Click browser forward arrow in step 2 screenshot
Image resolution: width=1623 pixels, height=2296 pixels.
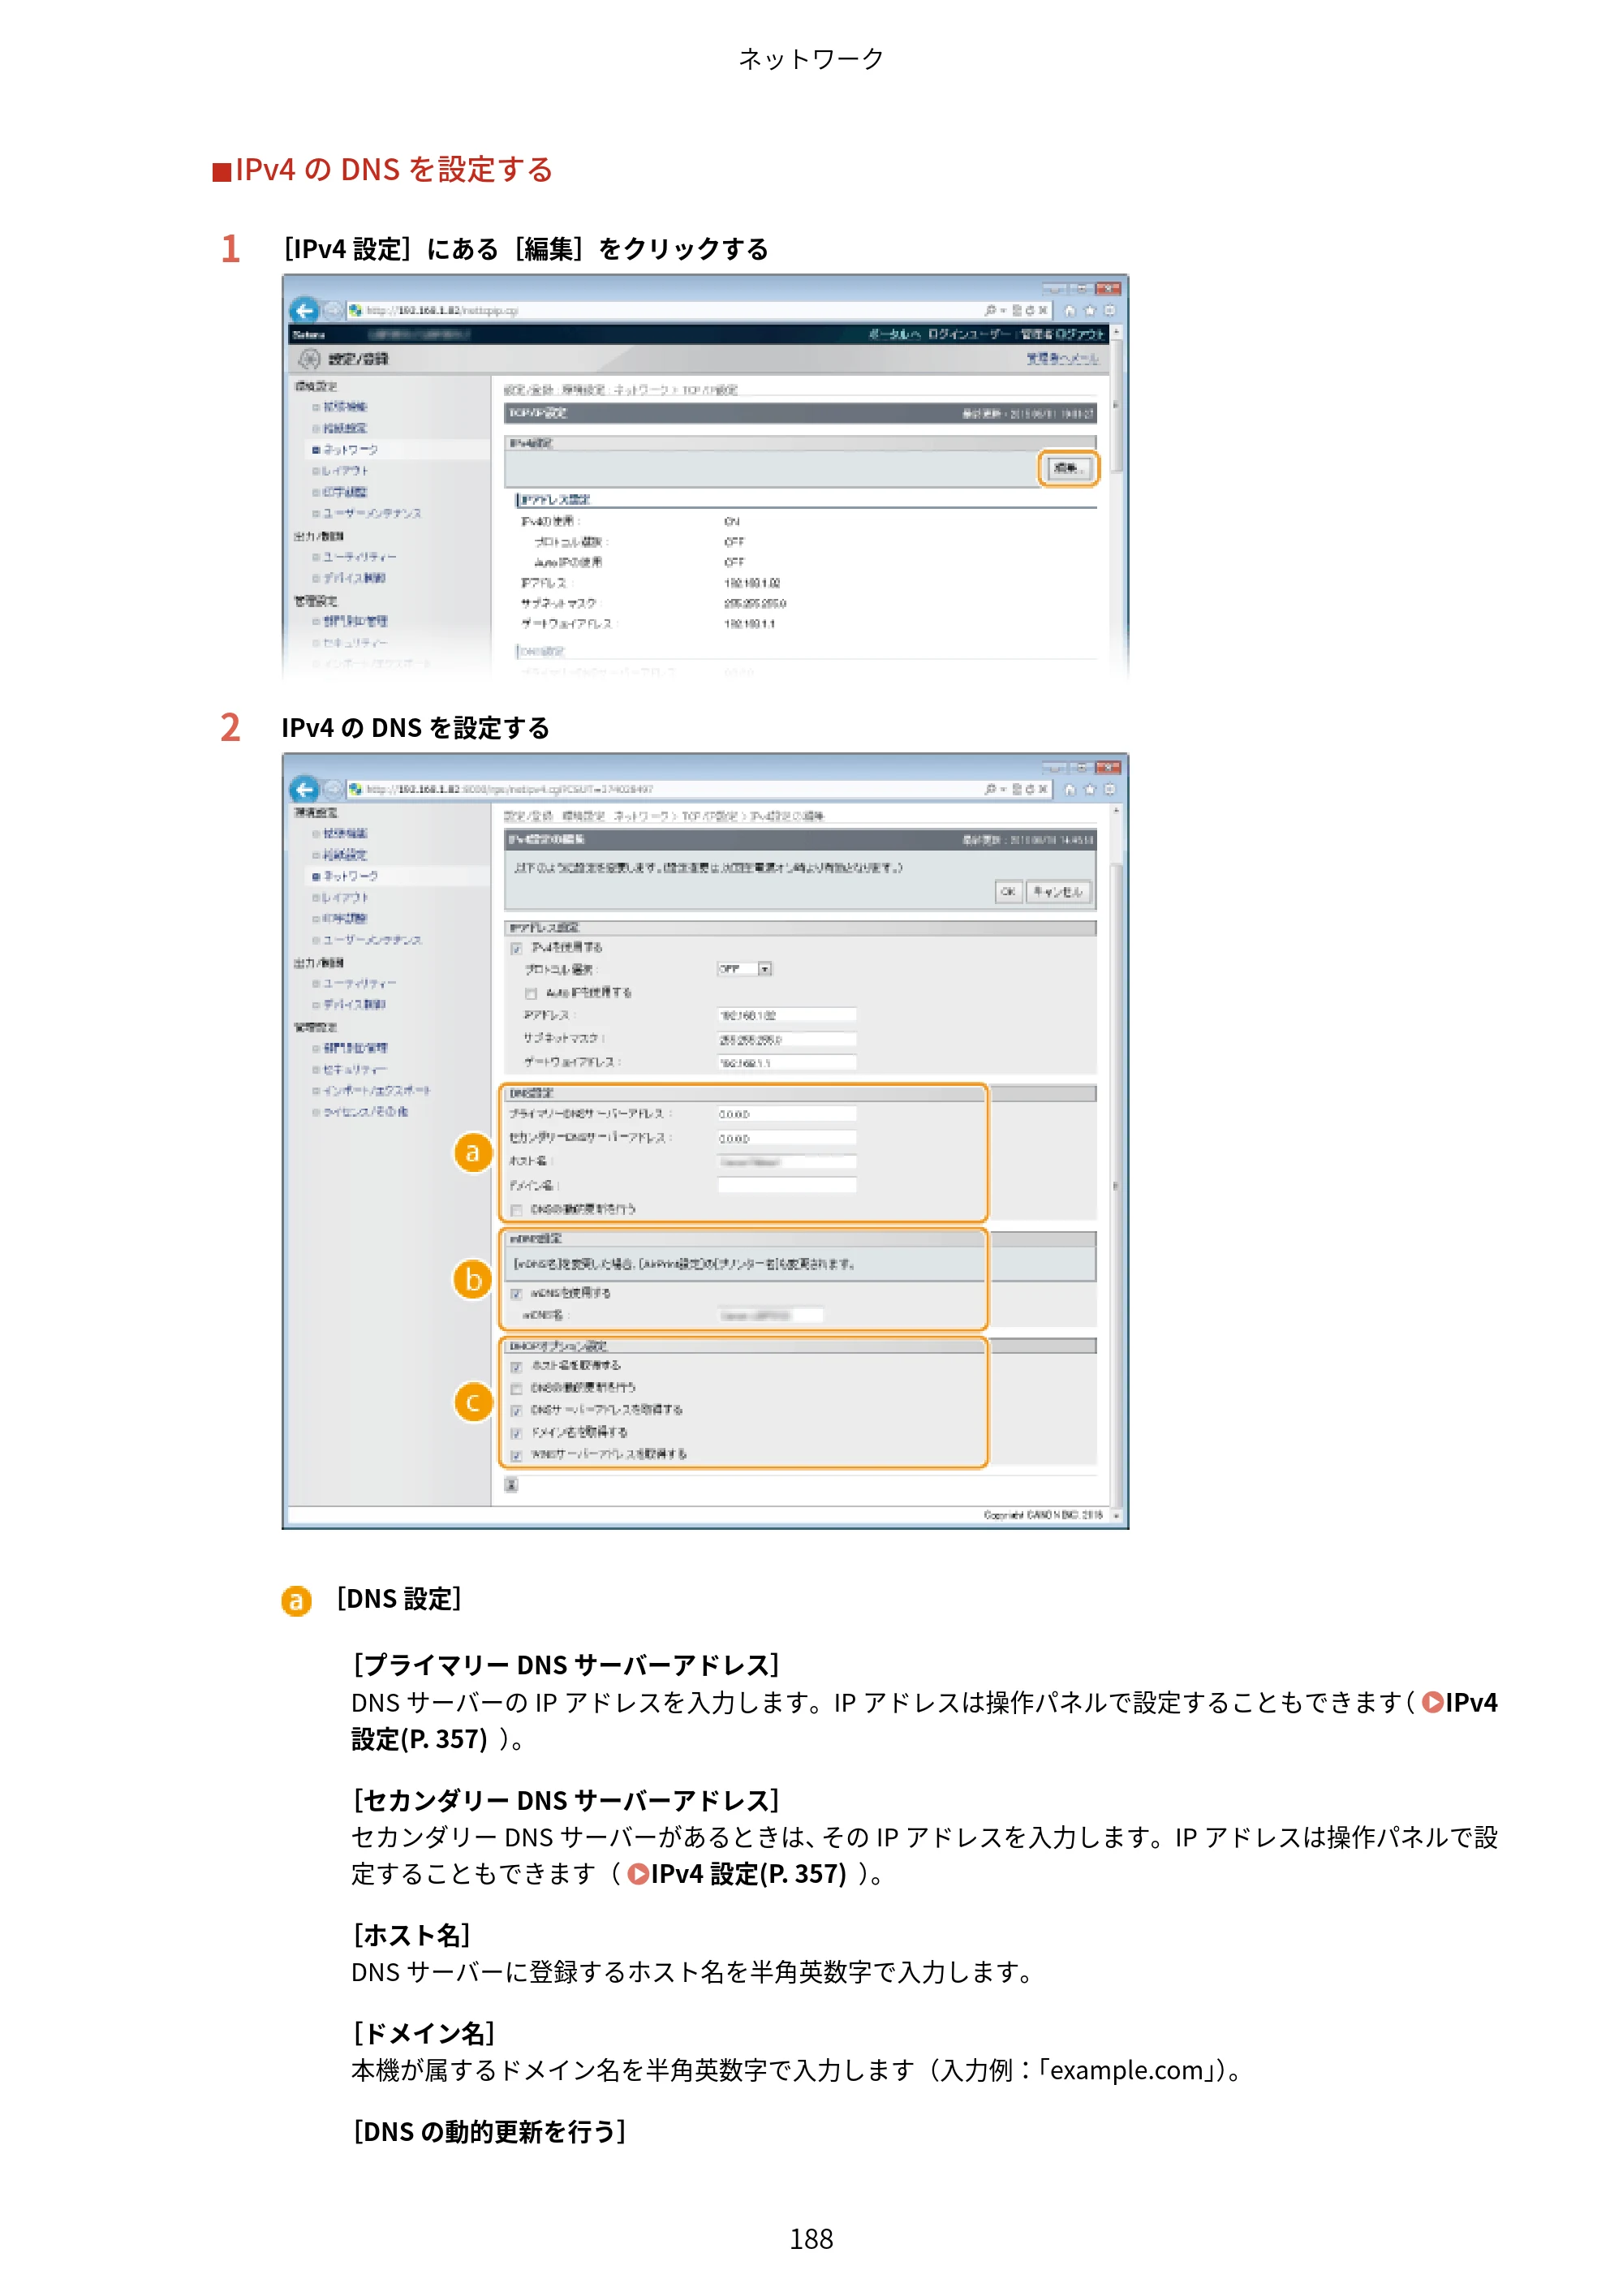333,789
